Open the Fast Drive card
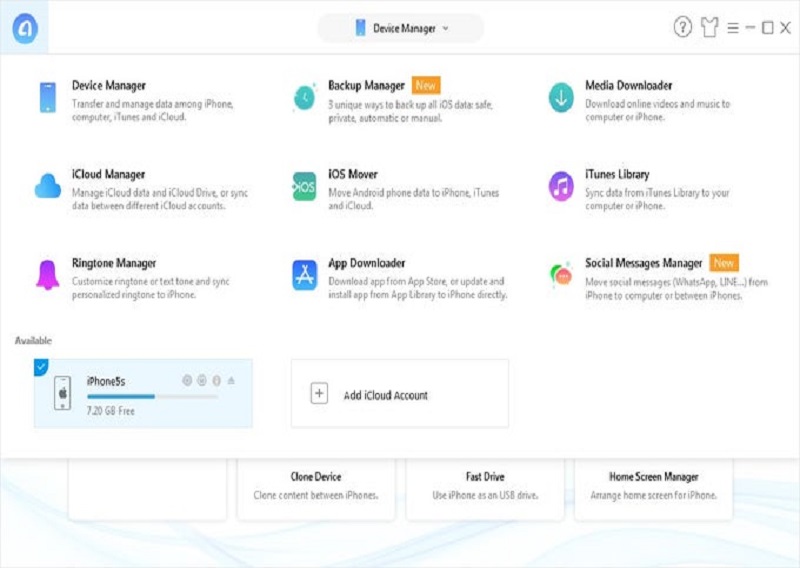 point(485,489)
